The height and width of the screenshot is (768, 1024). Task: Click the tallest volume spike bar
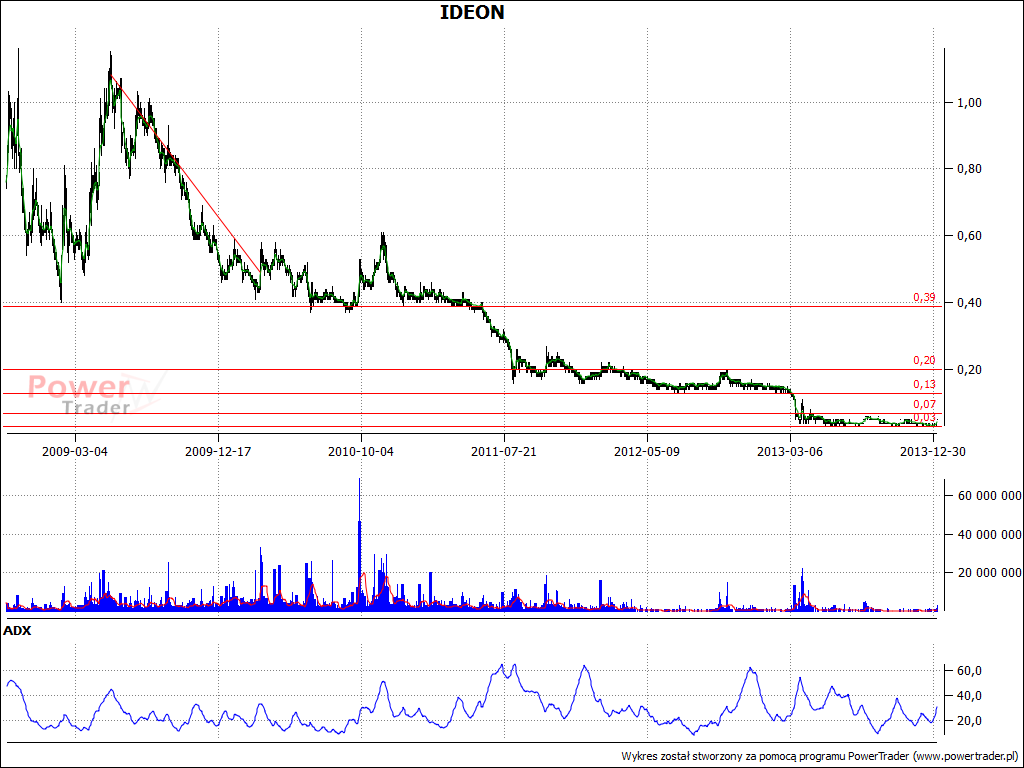(x=359, y=544)
